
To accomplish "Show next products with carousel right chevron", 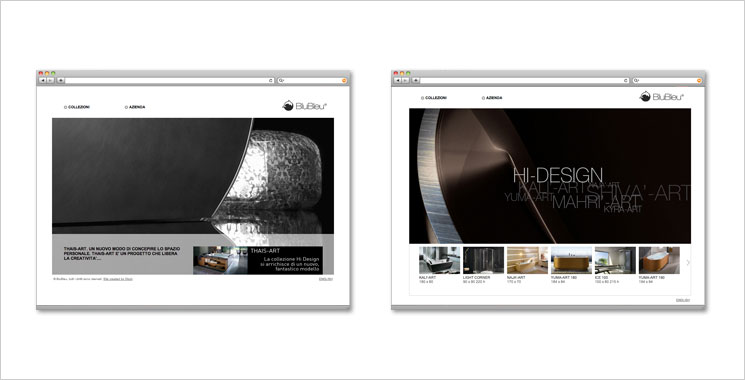I will coord(688,262).
